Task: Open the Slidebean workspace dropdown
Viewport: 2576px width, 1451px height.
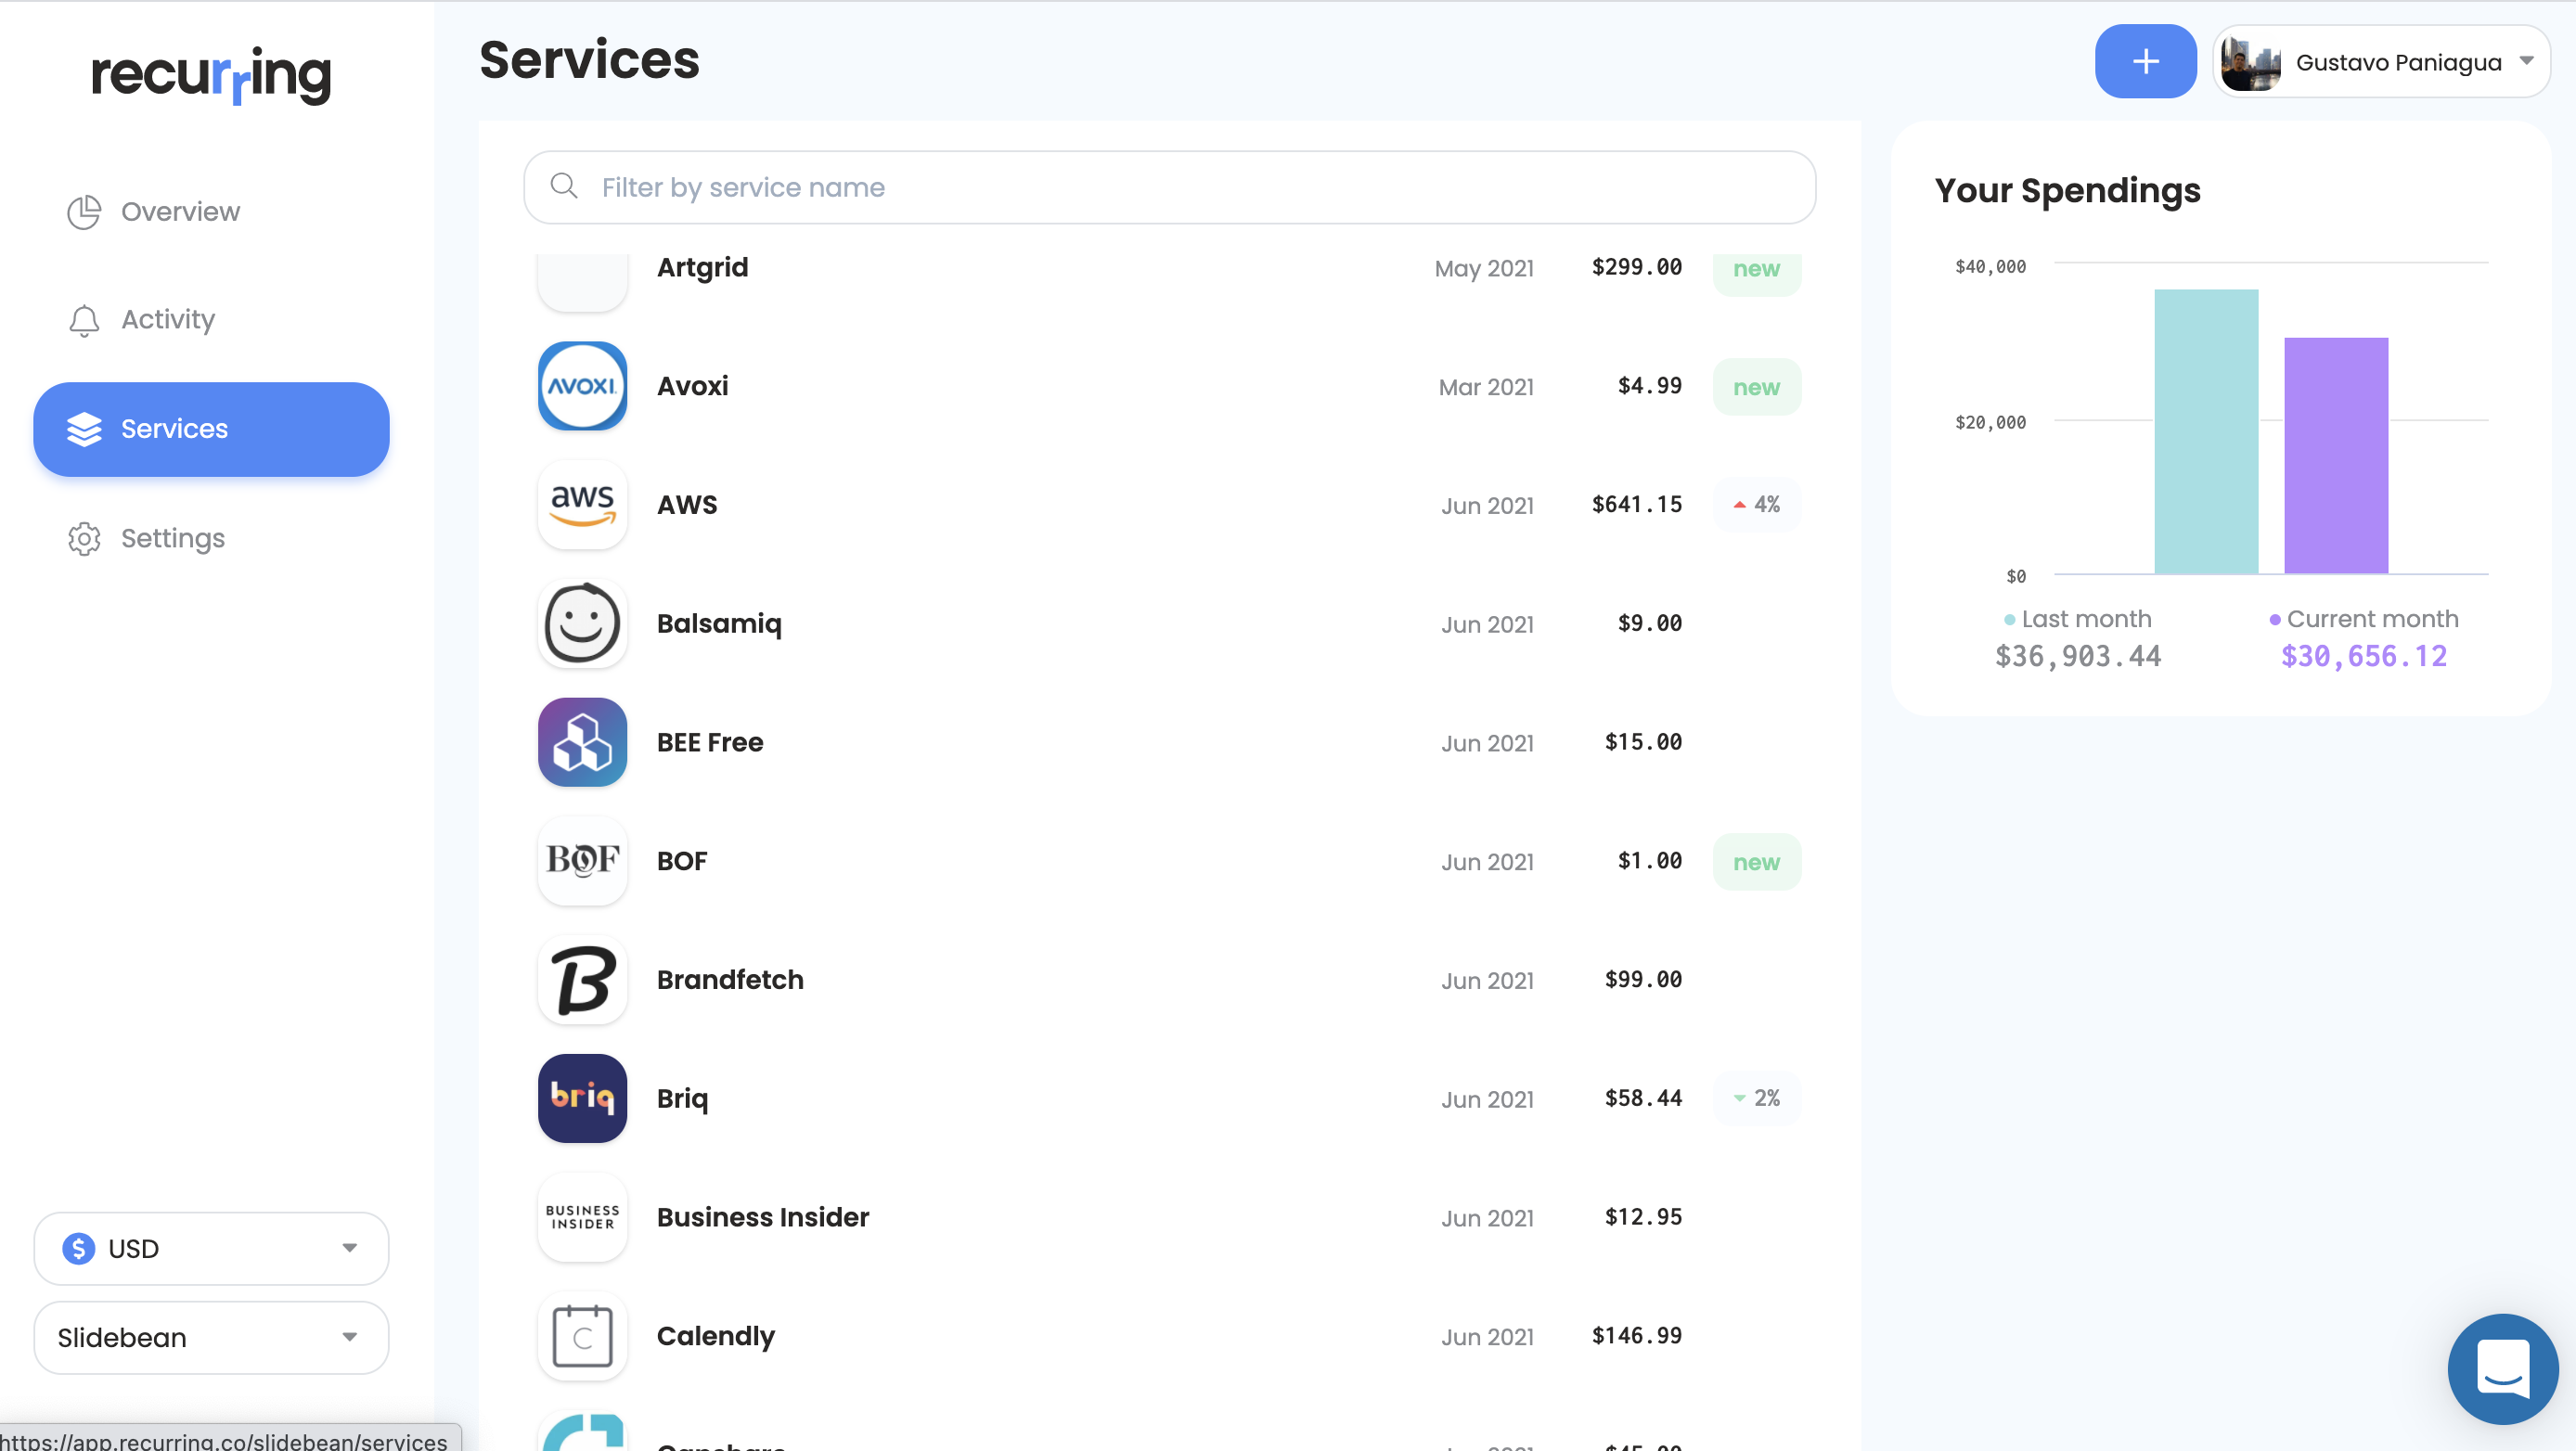Action: [x=211, y=1337]
